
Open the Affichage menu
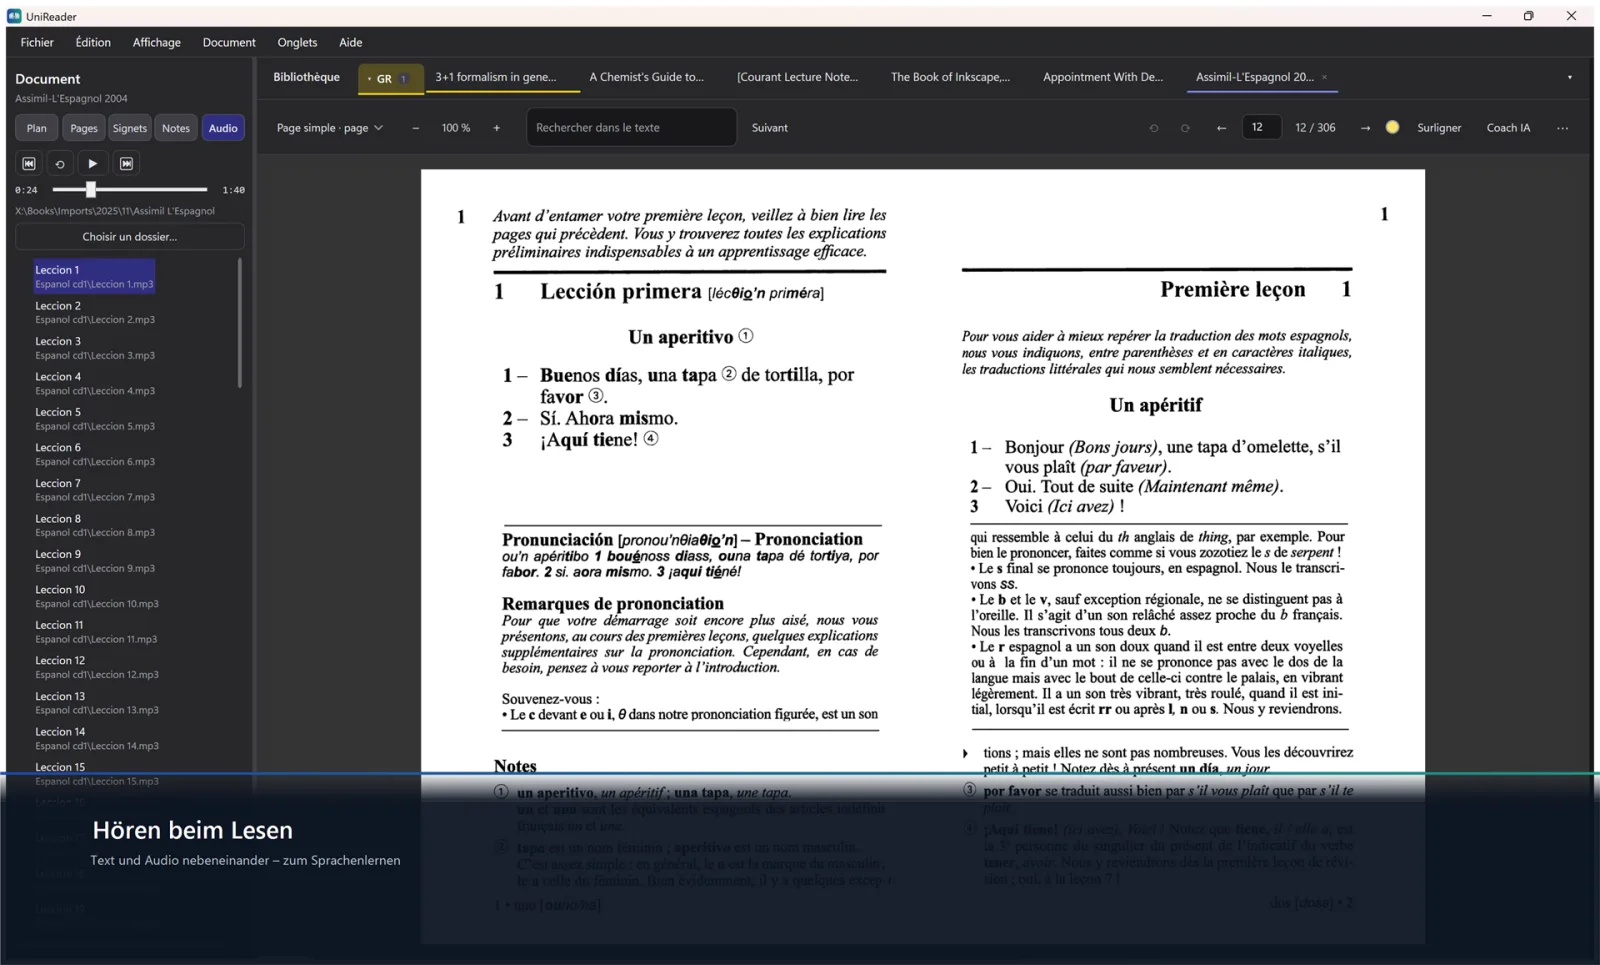tap(157, 42)
